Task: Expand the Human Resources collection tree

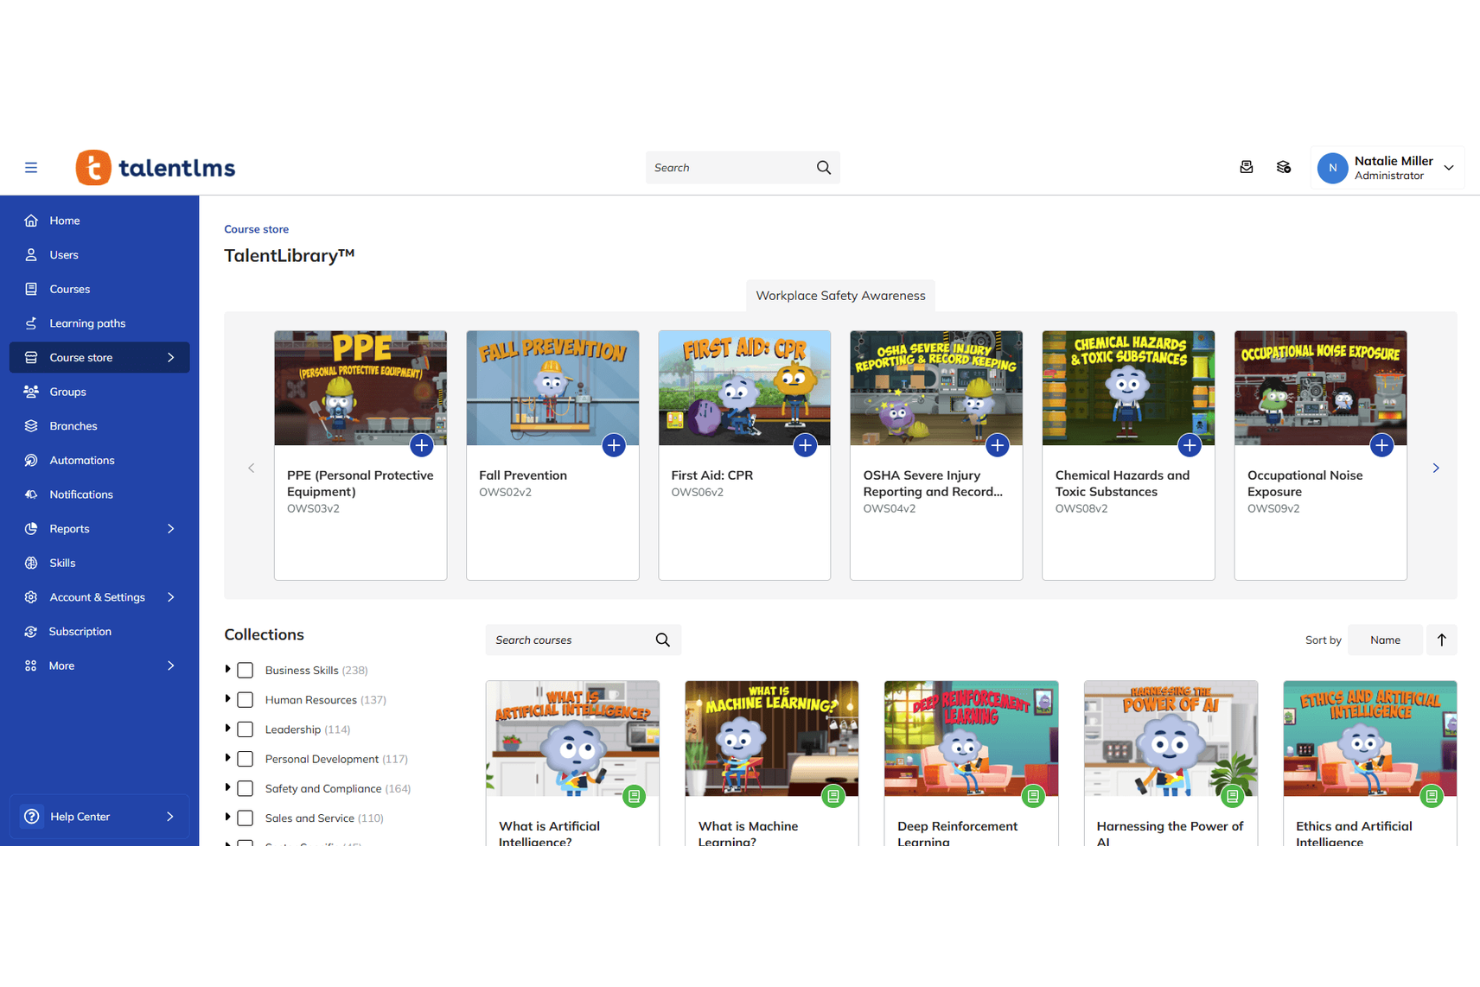Action: 228,700
